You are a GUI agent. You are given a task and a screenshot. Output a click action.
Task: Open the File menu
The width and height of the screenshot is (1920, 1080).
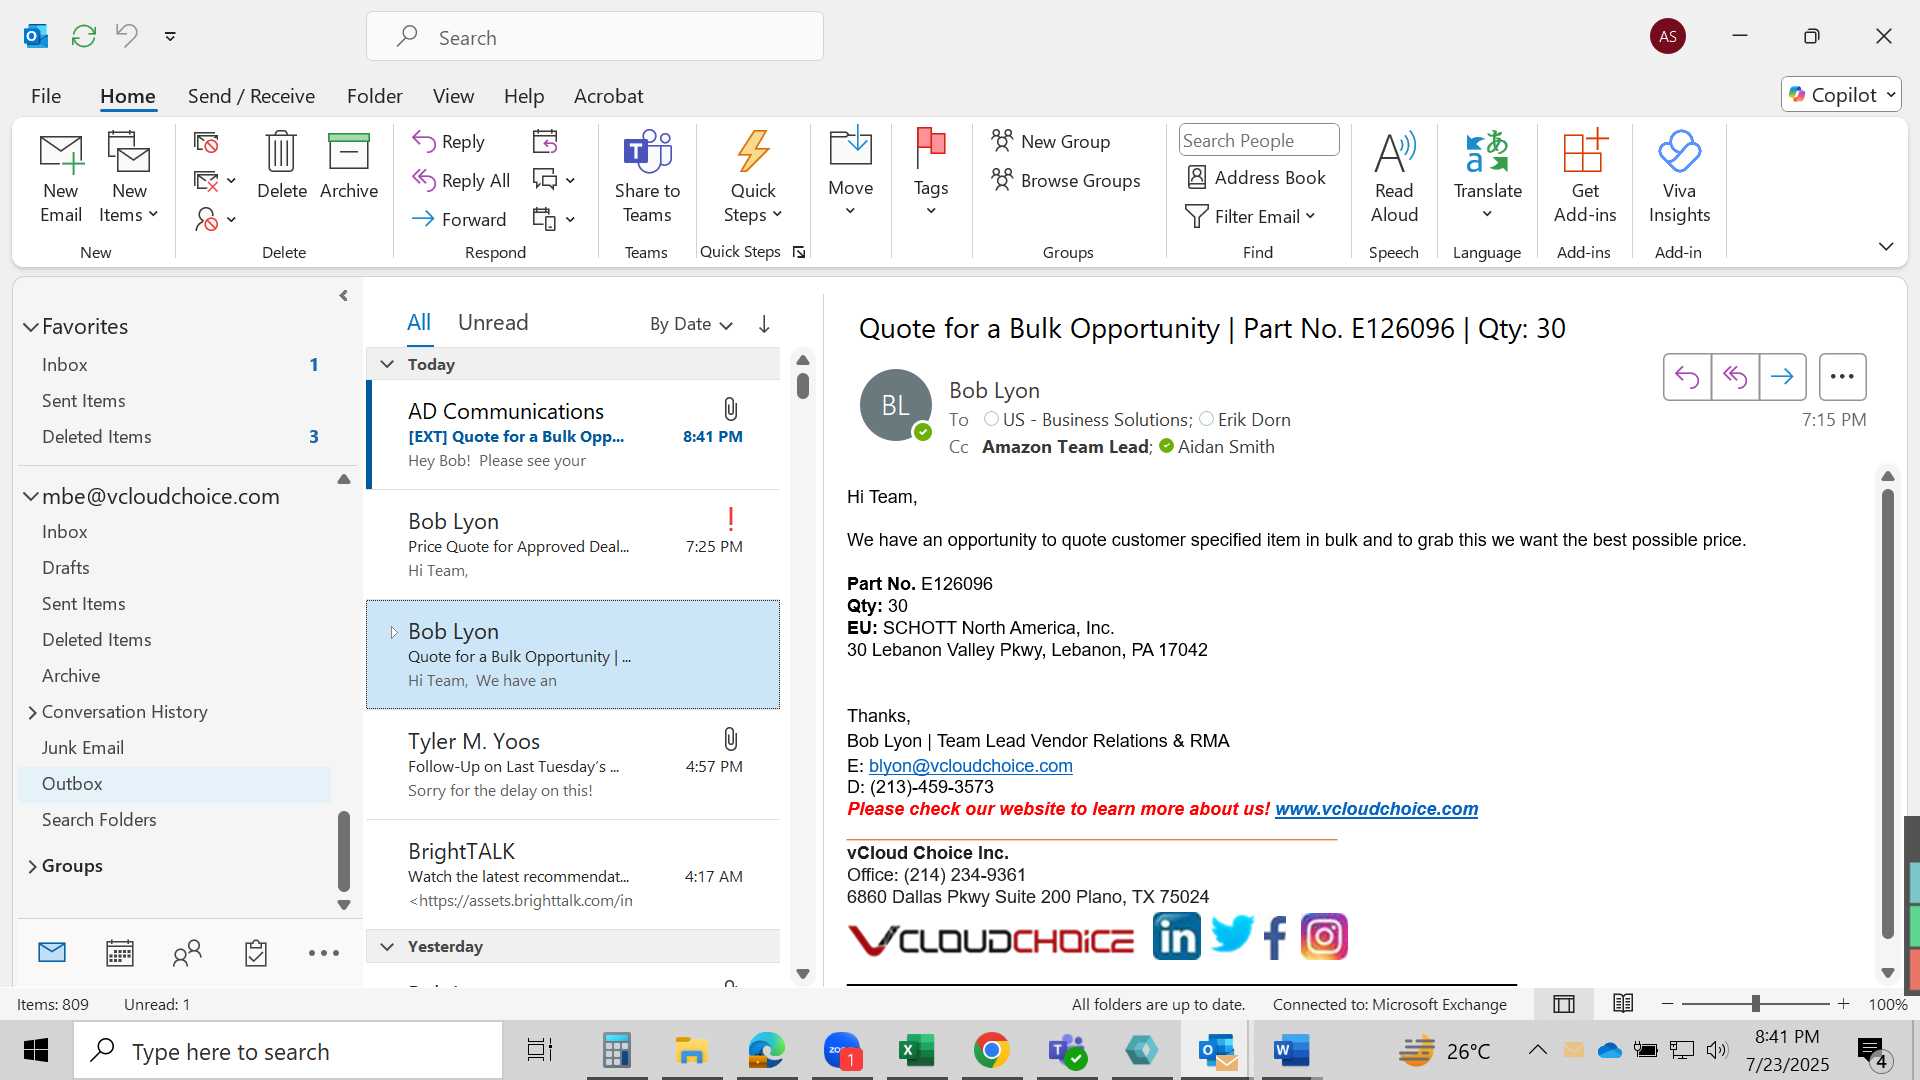pos(46,96)
